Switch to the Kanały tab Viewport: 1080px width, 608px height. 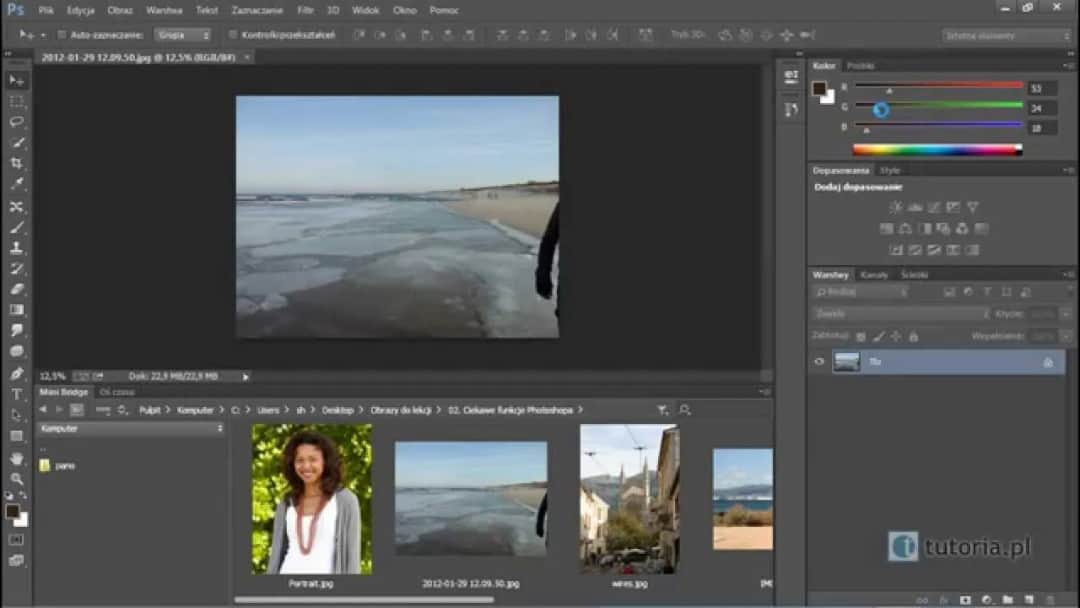(872, 274)
